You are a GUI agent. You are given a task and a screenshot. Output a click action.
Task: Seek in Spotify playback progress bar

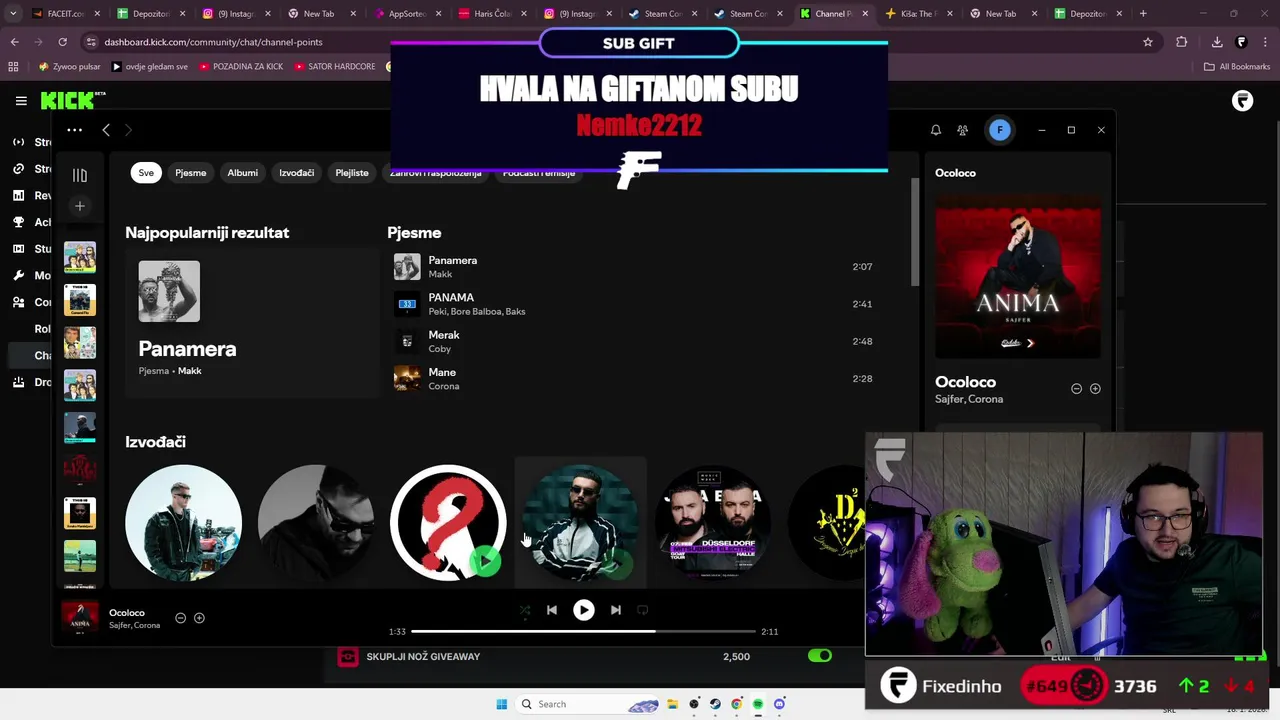(583, 632)
